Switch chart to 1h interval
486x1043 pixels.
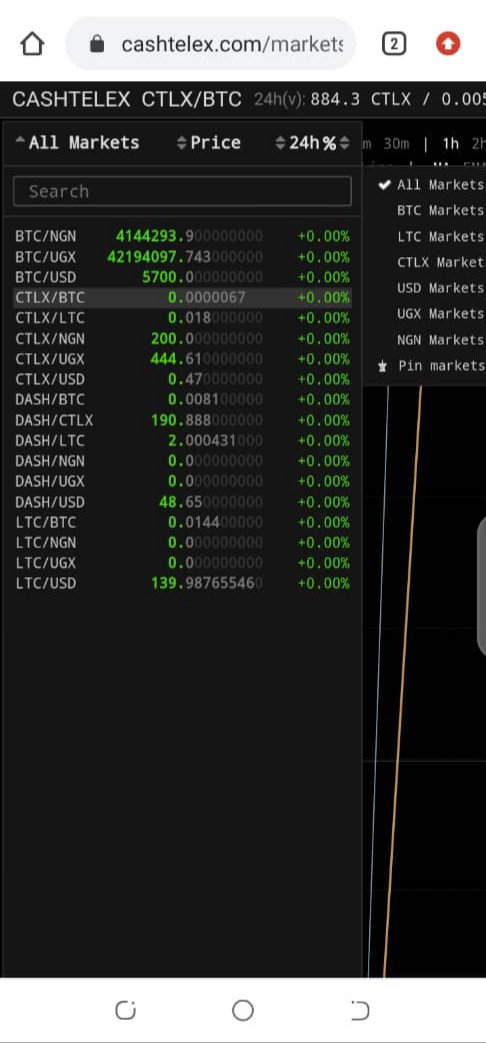(x=451, y=144)
